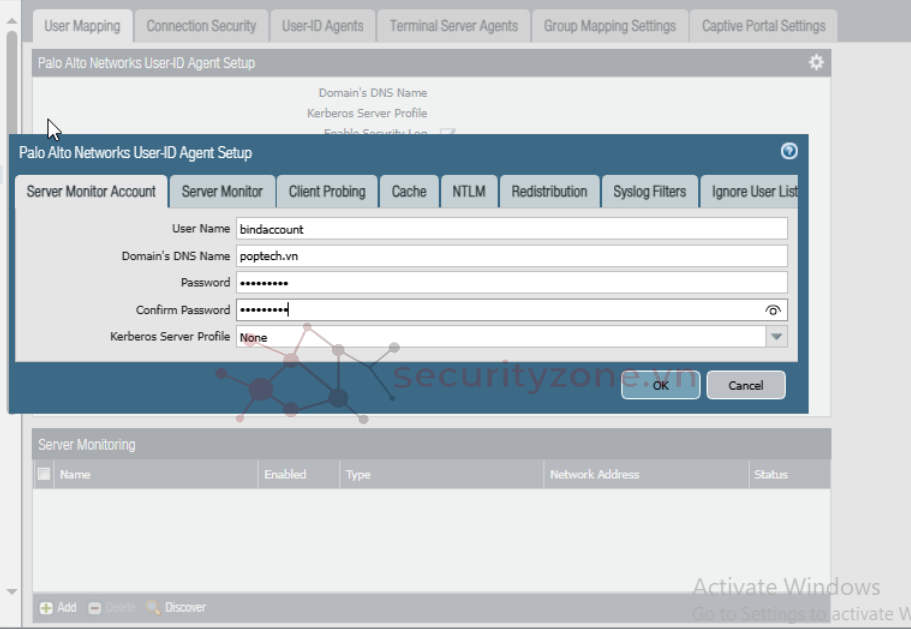Click the gear icon in User-ID Agent Setup header
911x629 pixels.
click(816, 63)
